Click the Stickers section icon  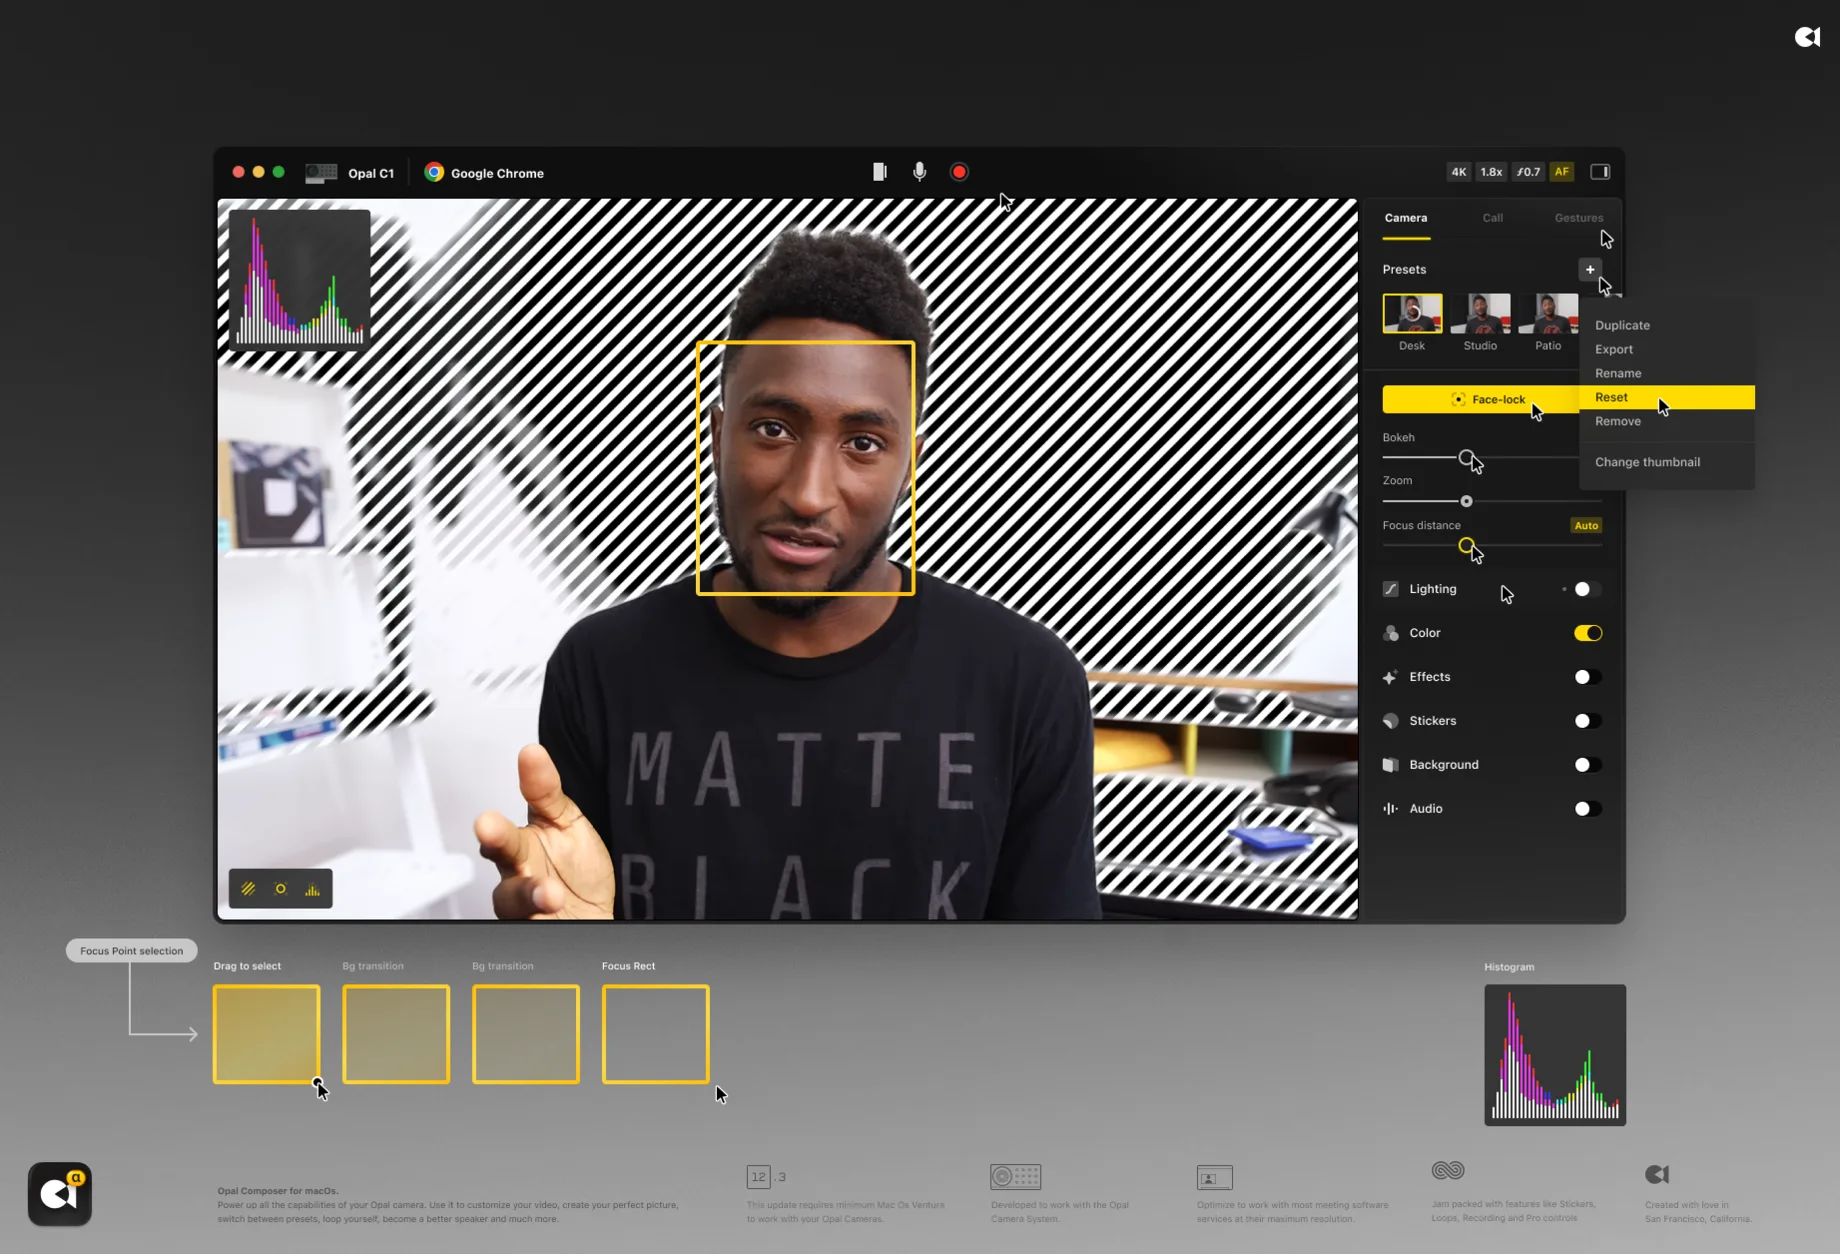1391,721
